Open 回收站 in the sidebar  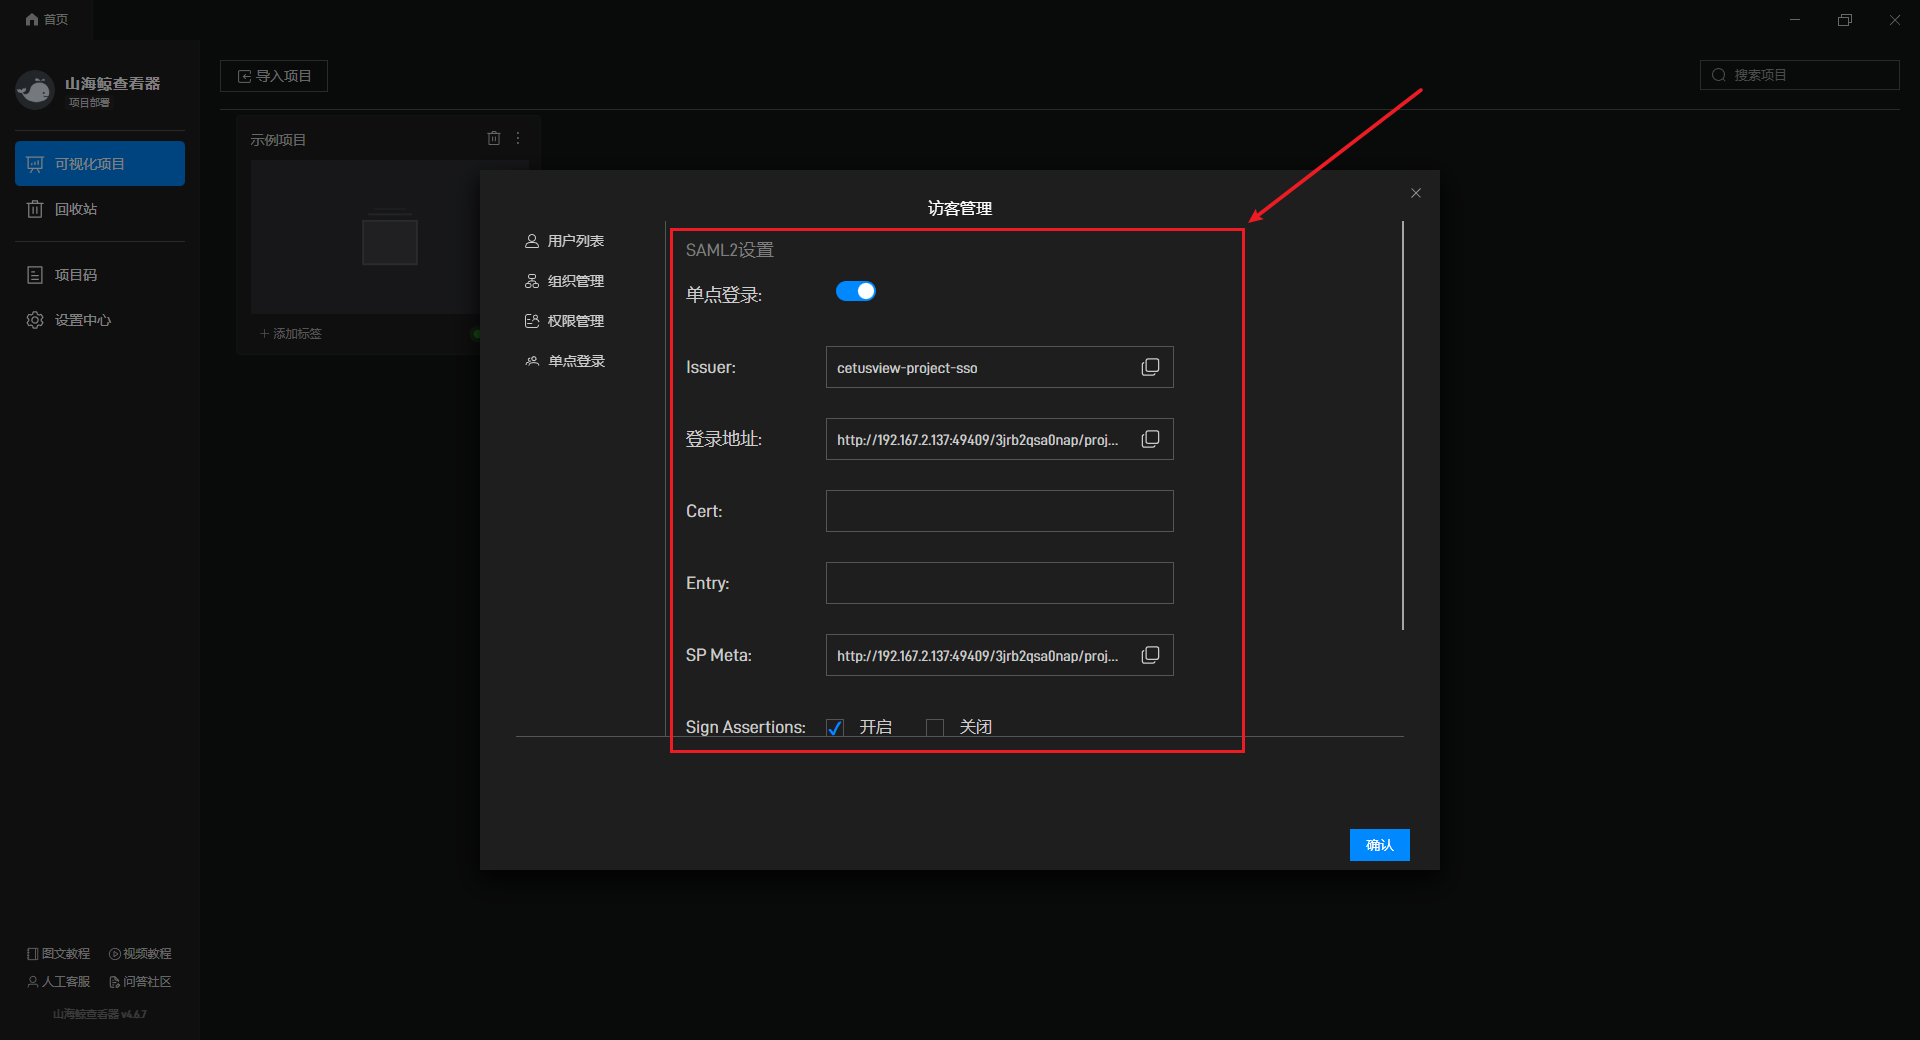(x=75, y=209)
